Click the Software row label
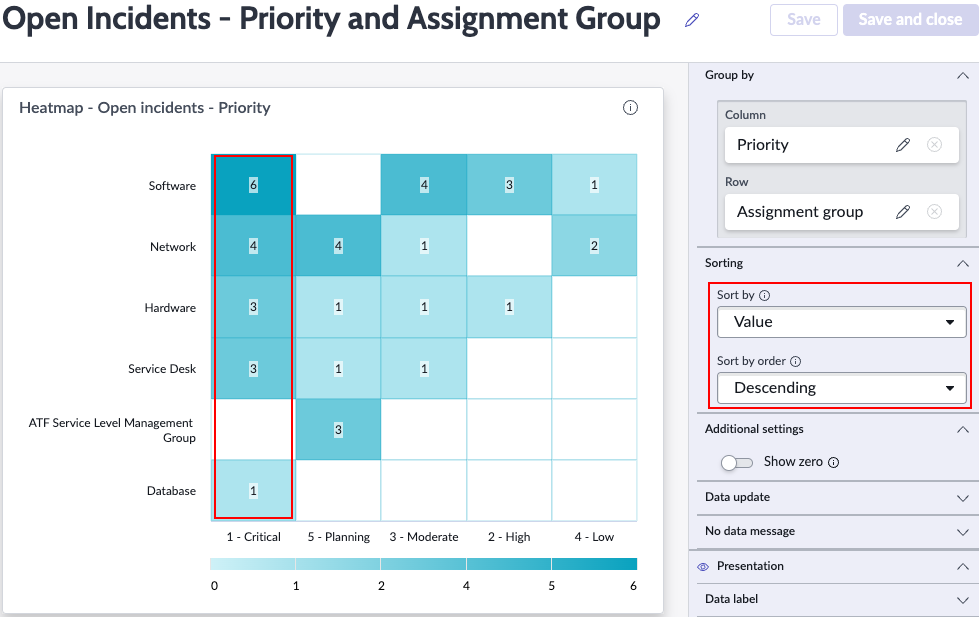979x617 pixels. (x=172, y=186)
